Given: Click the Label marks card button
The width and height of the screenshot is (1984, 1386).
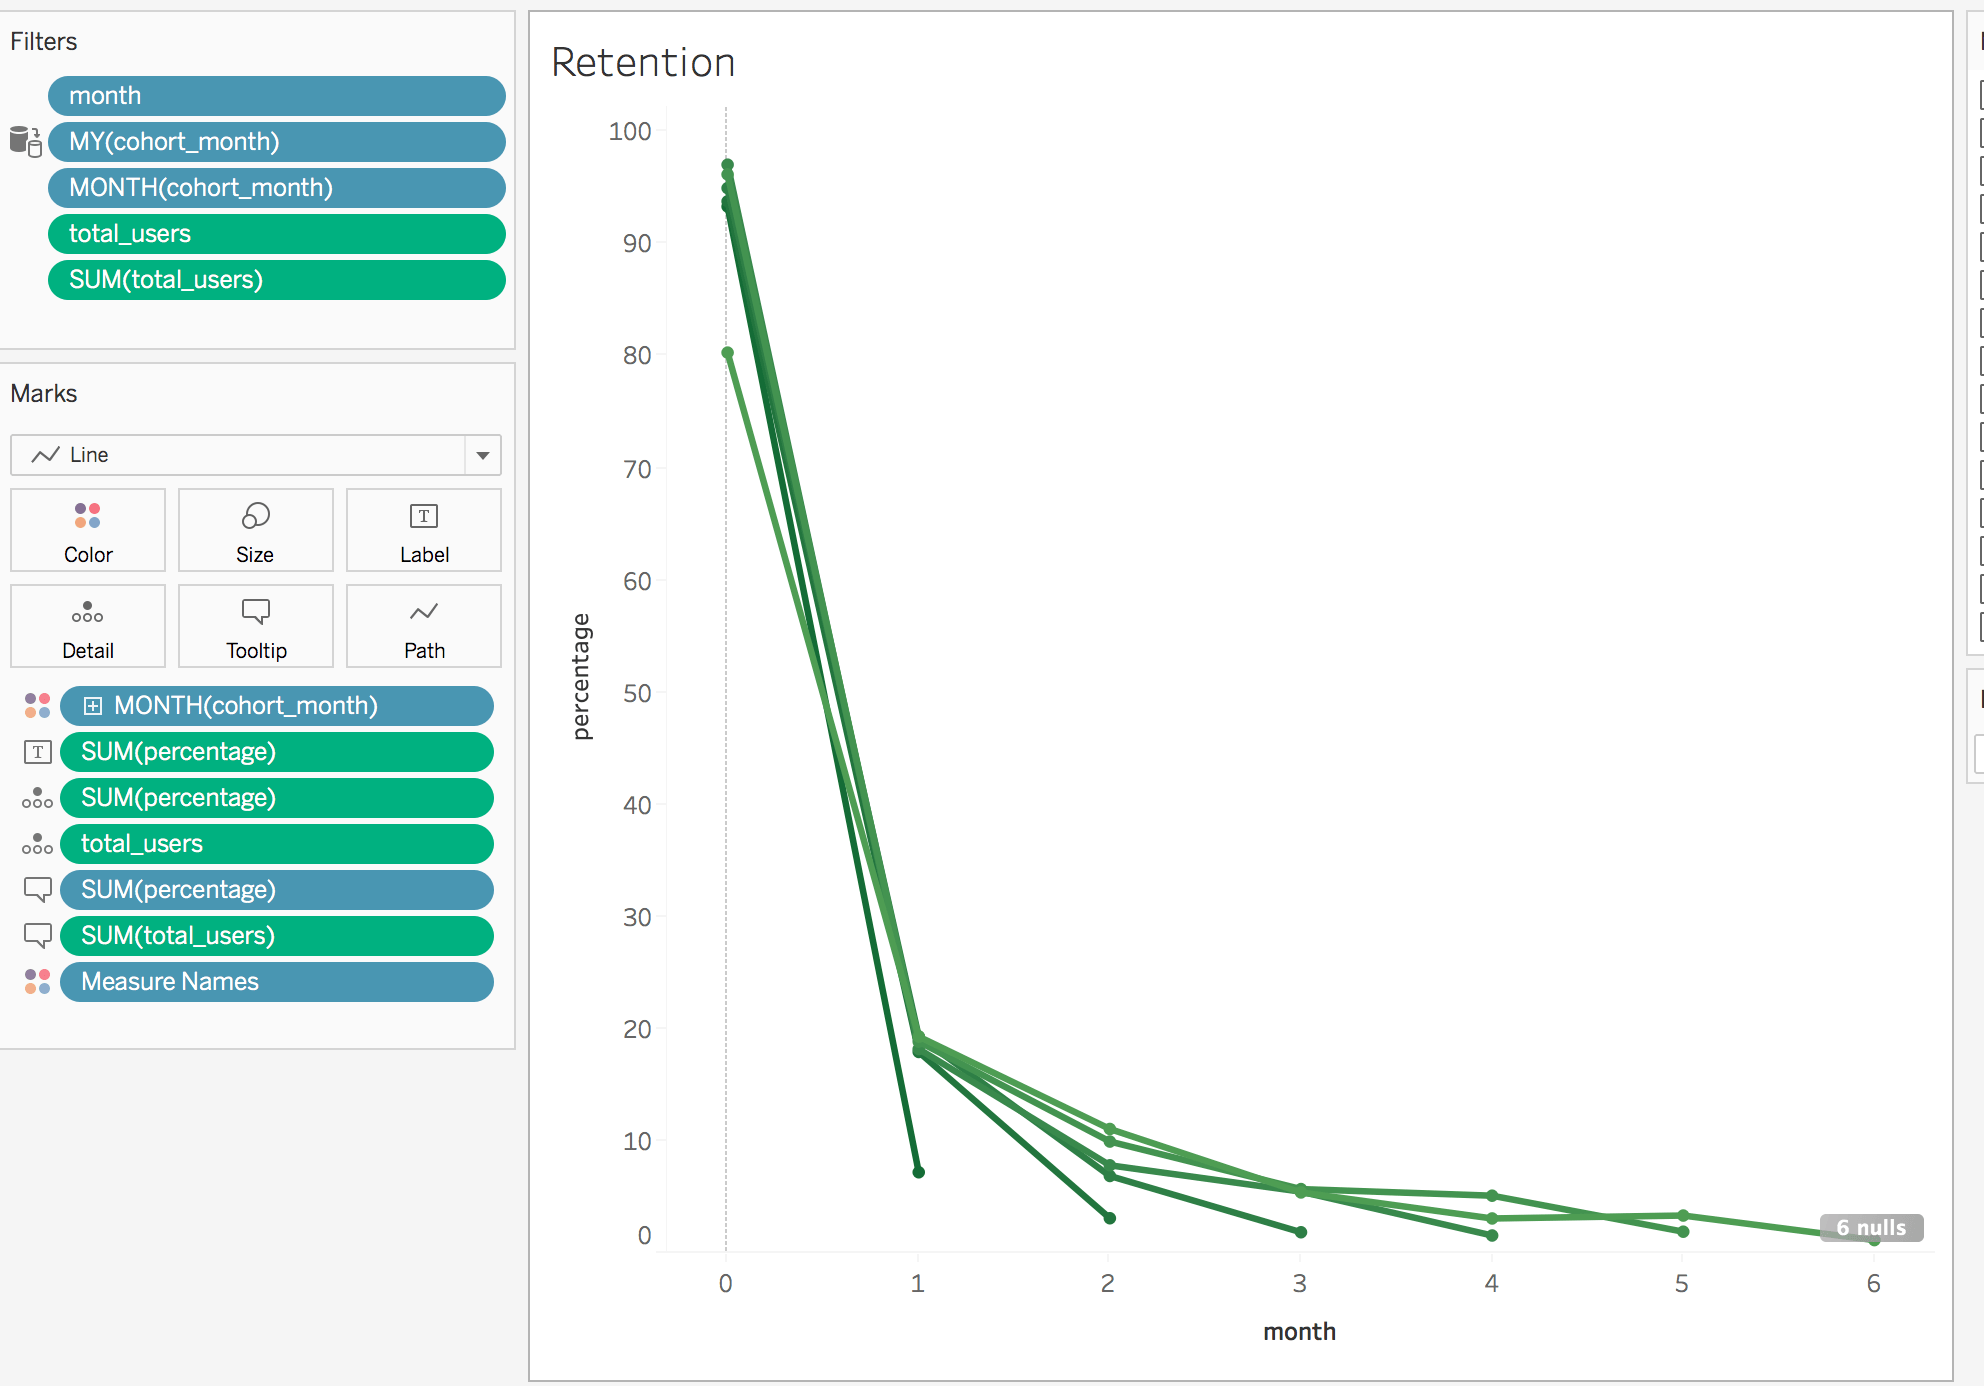Looking at the screenshot, I should point(424,530).
